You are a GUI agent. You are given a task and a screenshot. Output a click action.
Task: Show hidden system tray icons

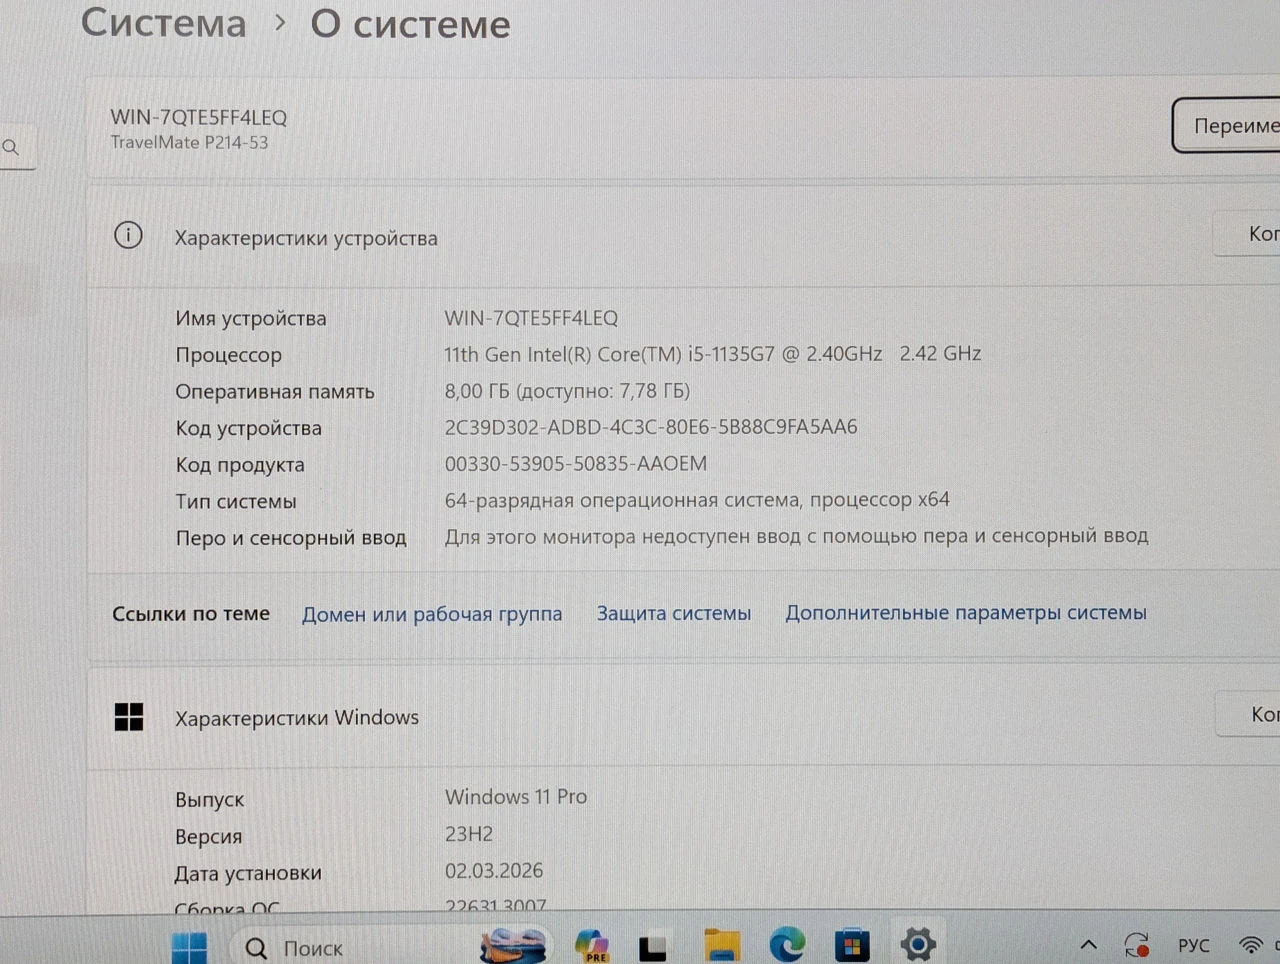pos(1089,945)
